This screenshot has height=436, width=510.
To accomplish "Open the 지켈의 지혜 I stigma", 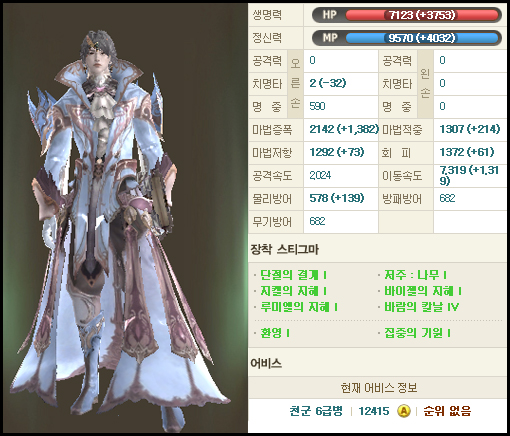I will tap(293, 291).
